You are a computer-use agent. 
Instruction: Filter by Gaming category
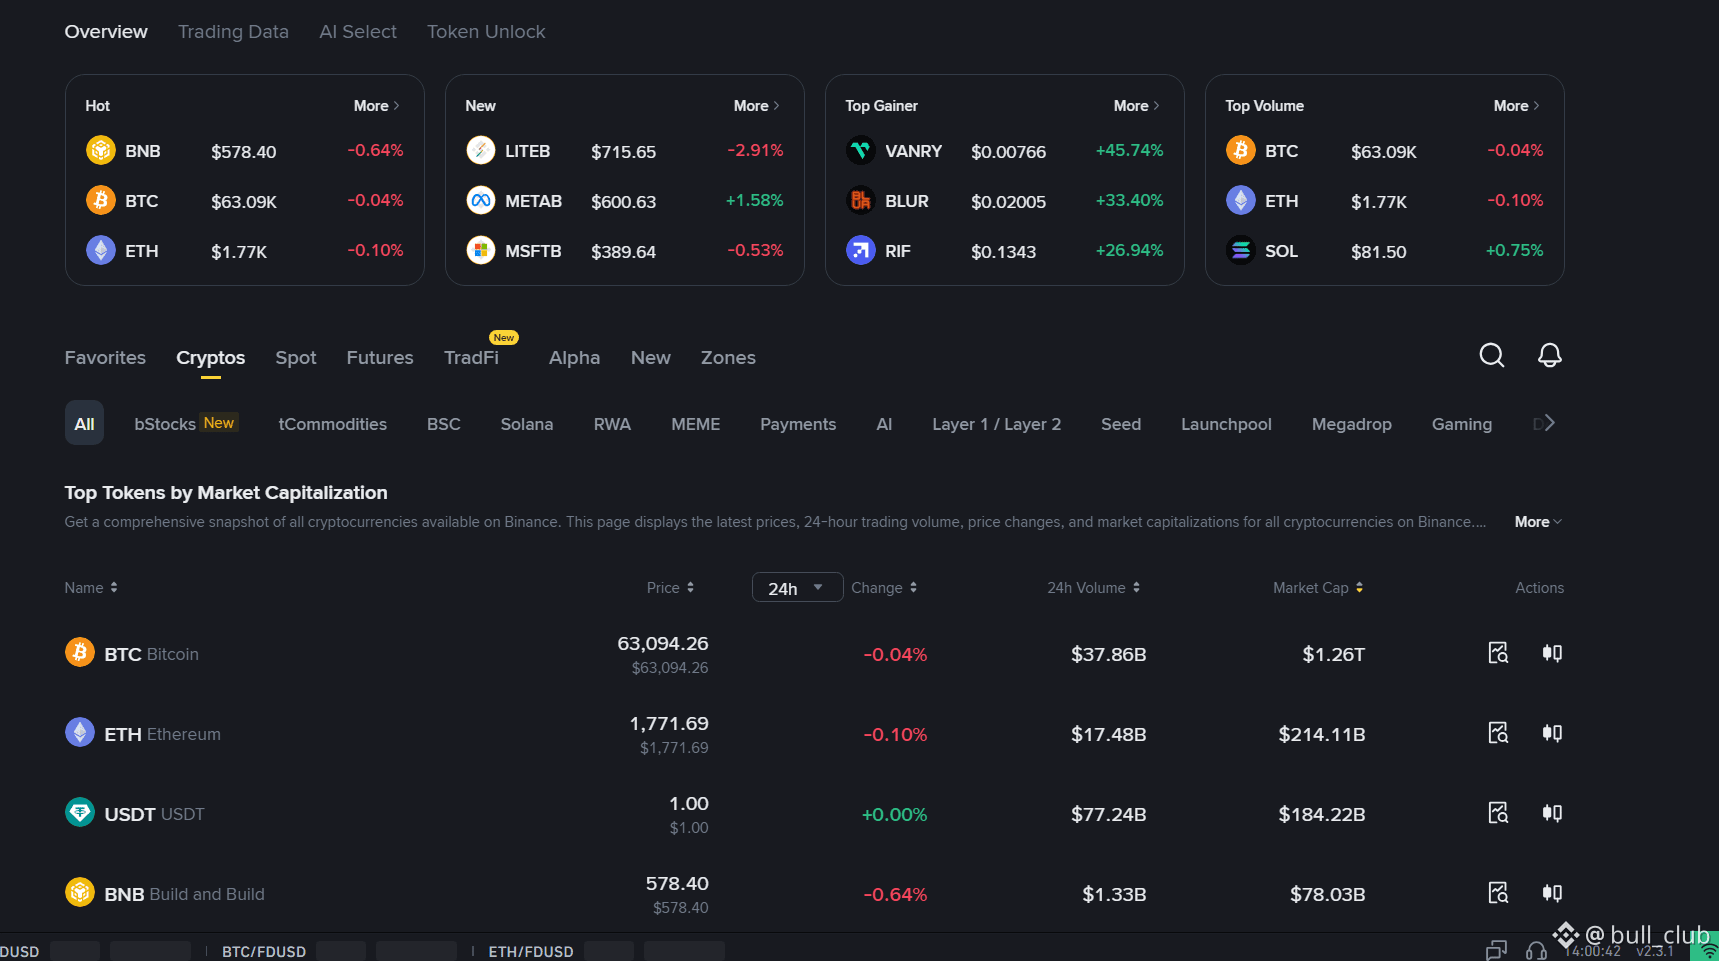[x=1462, y=424]
